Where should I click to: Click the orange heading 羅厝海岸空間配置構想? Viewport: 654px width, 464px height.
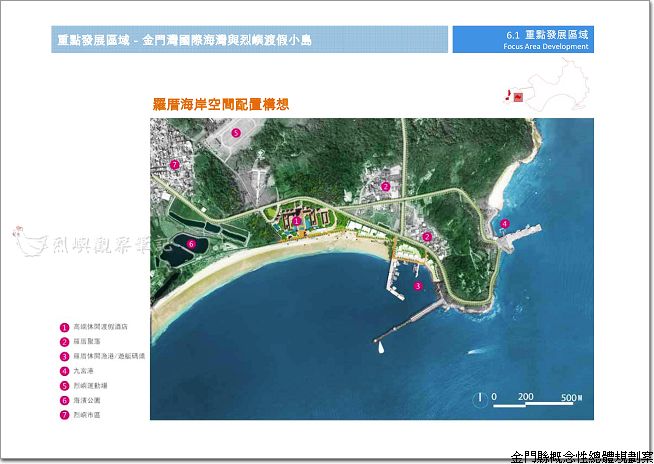click(221, 104)
